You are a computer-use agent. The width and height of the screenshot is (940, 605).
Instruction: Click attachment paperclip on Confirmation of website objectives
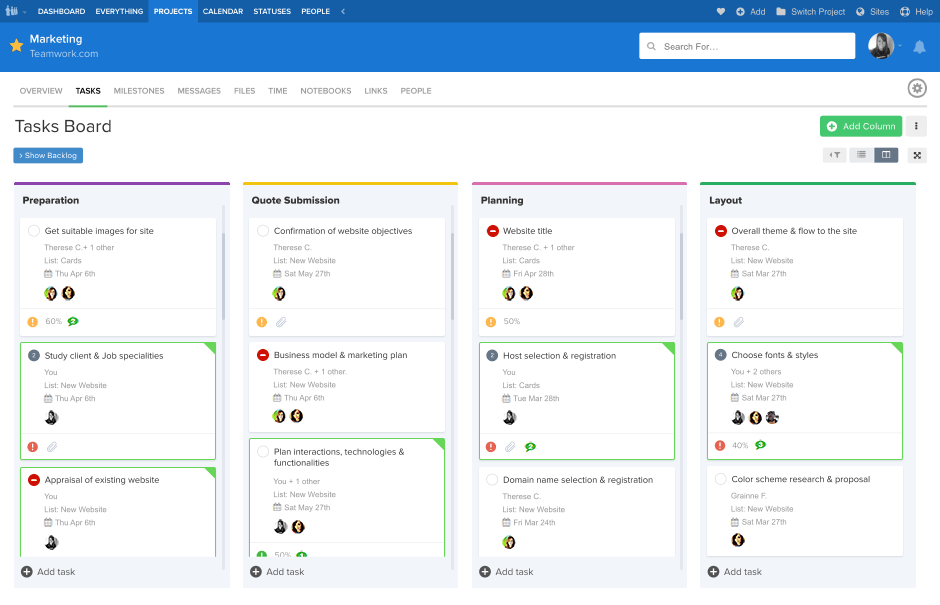coord(282,322)
